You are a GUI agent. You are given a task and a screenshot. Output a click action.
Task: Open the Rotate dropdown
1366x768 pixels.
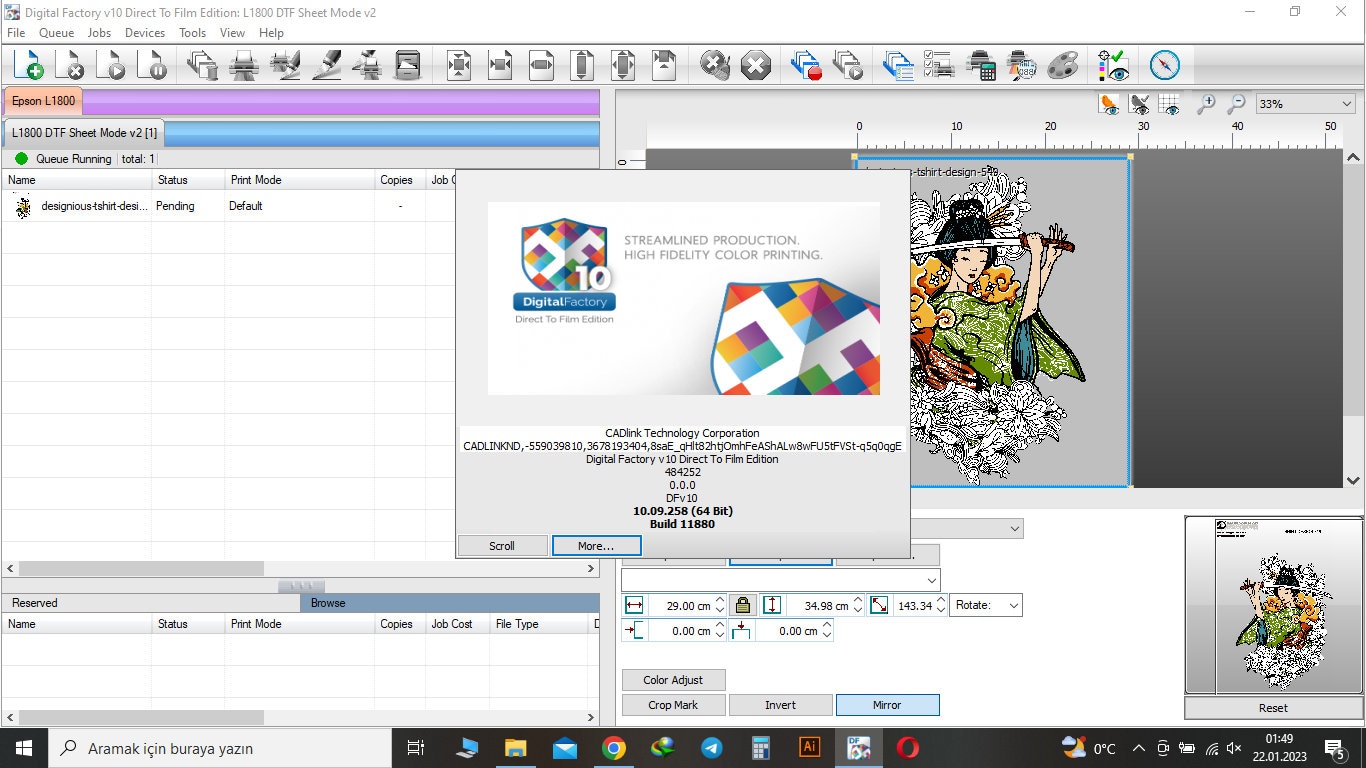tap(986, 605)
